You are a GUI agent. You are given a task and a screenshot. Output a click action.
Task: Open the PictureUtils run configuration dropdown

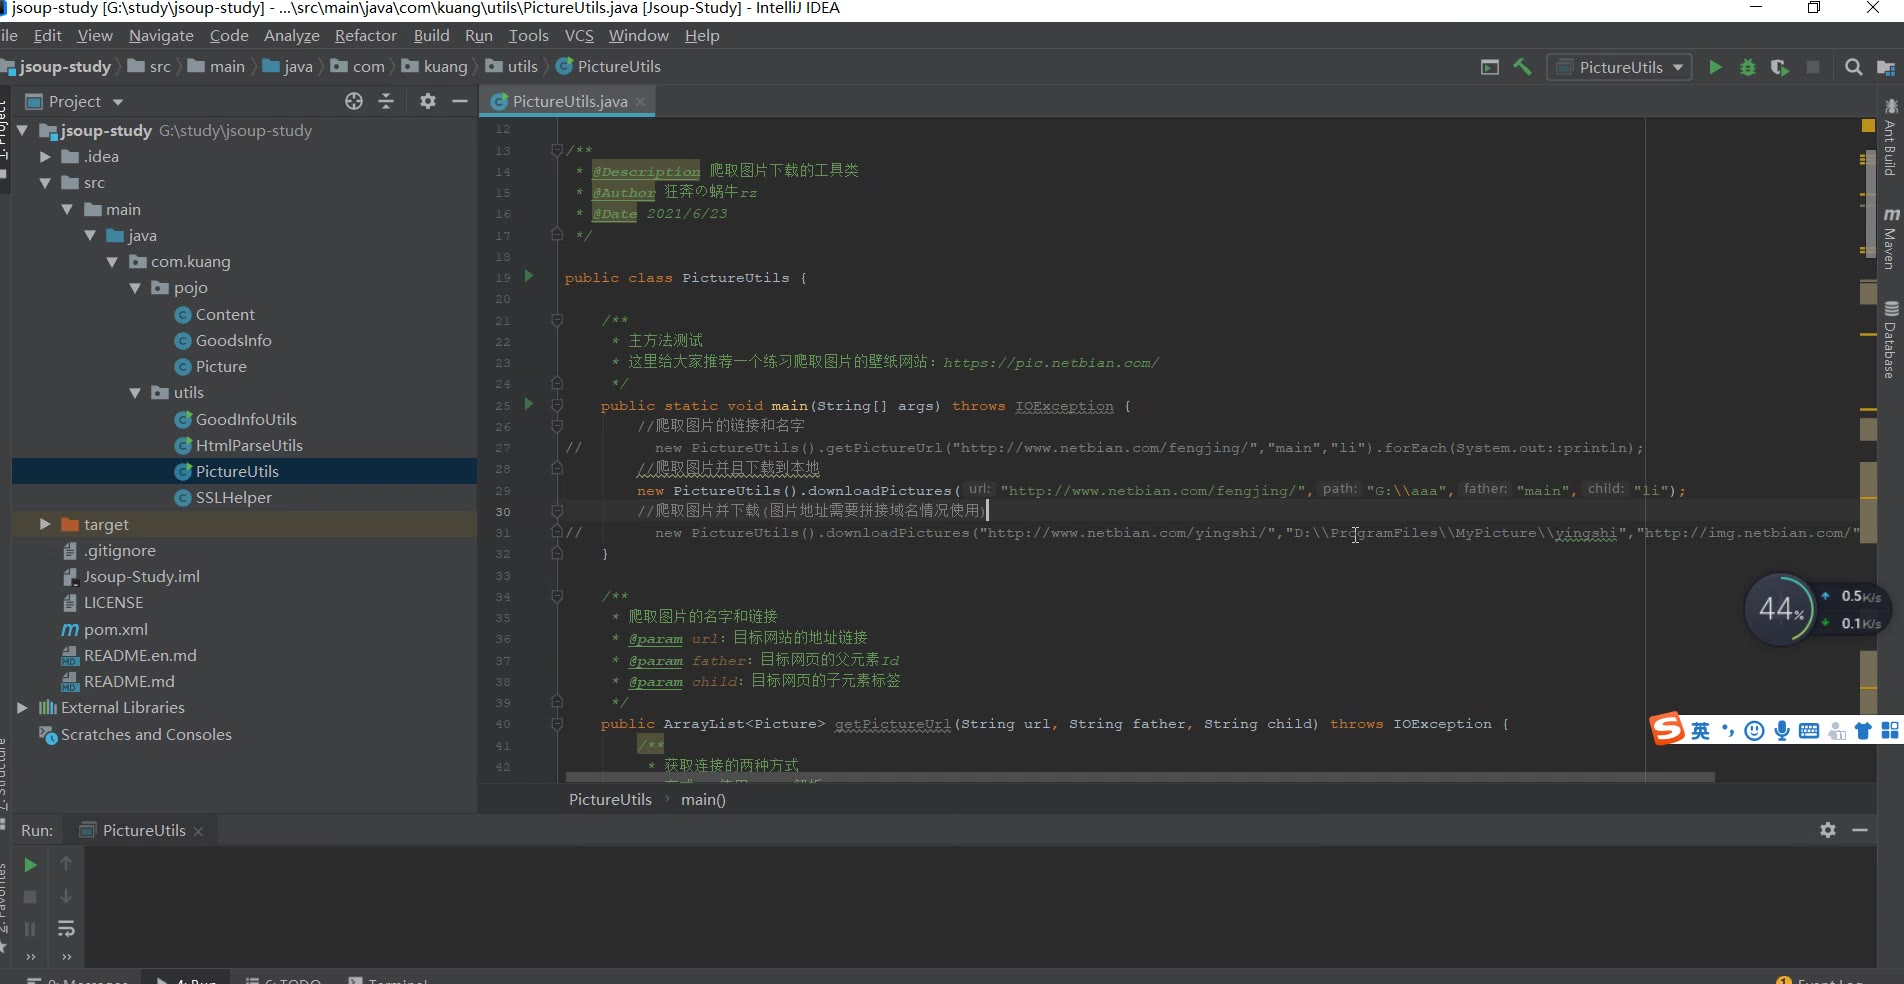click(1620, 67)
